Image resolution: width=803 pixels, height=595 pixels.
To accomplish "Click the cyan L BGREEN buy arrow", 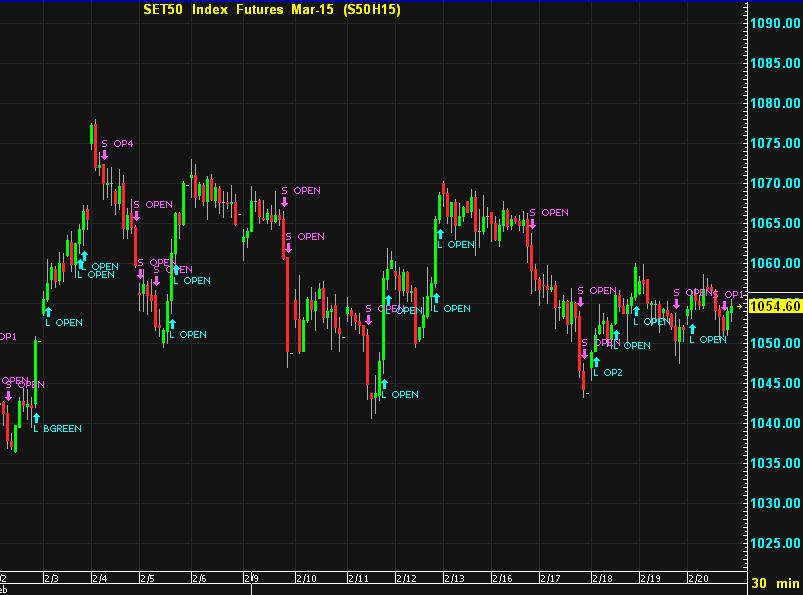I will 36,416.
